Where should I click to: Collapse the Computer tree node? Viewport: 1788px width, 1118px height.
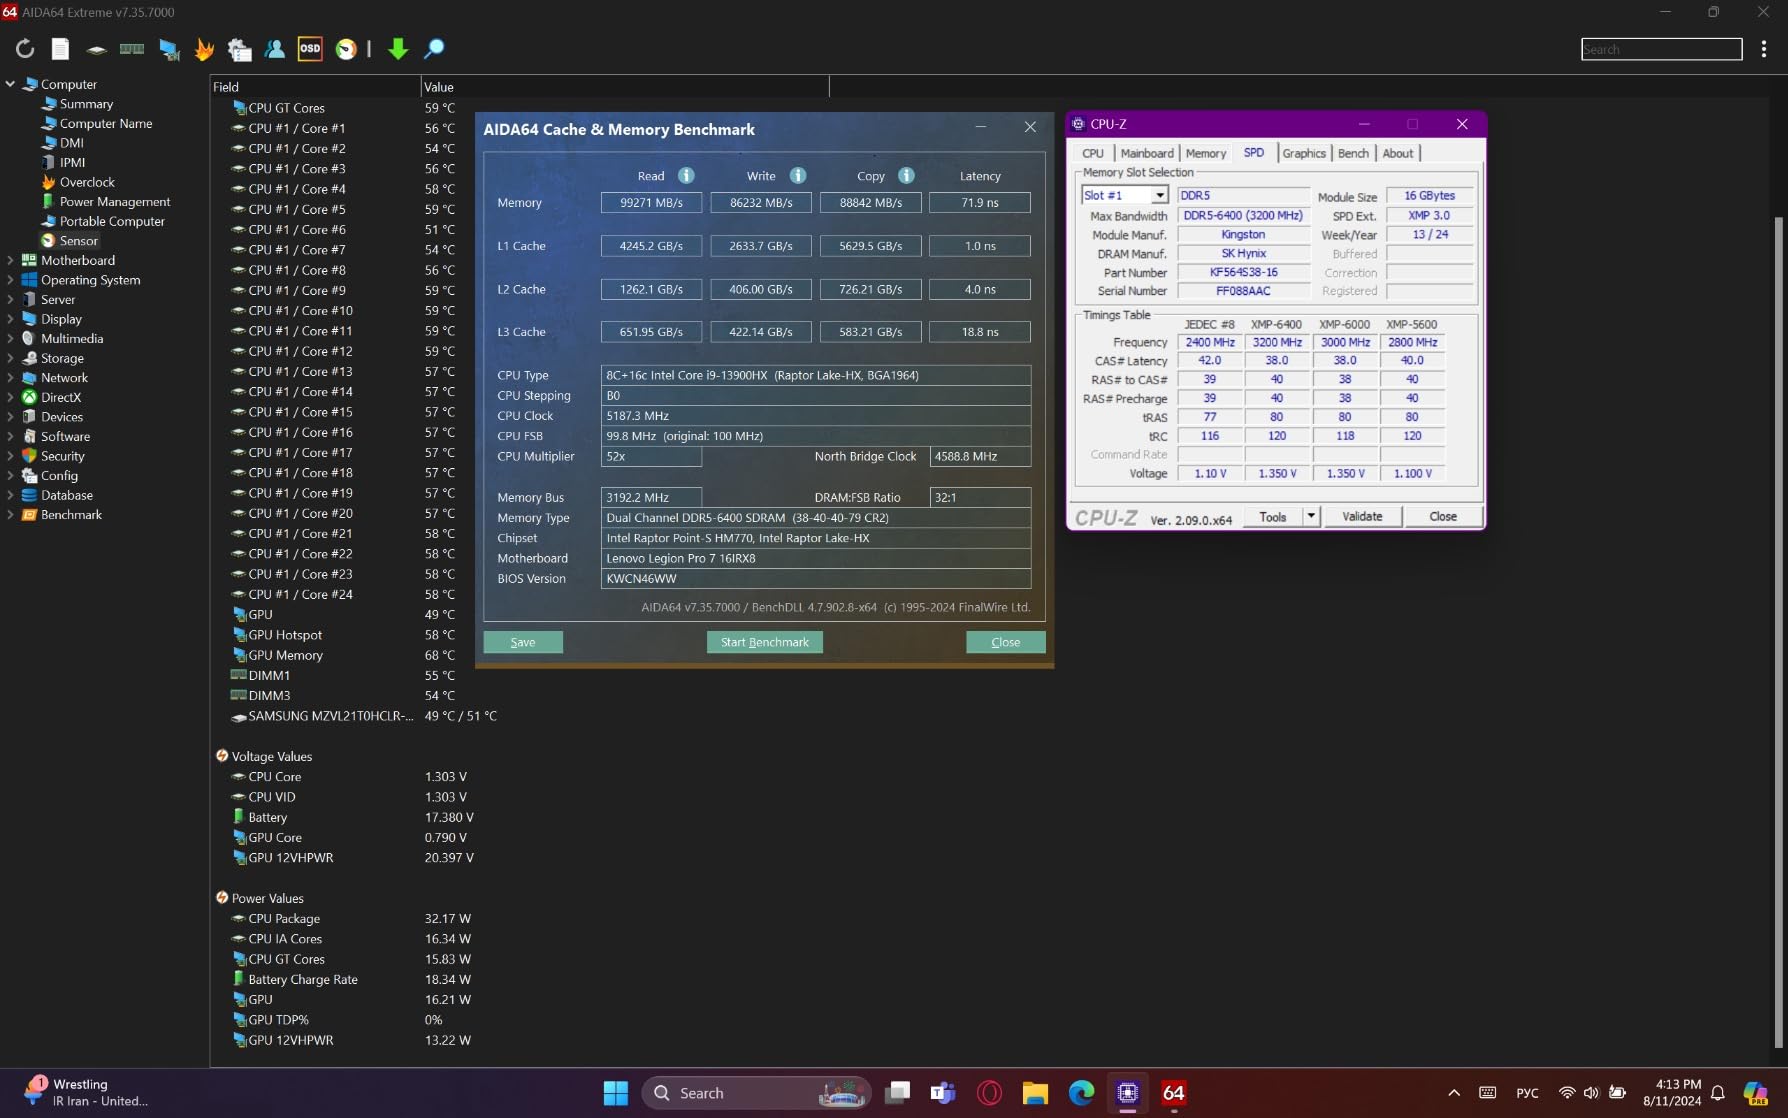pos(10,84)
